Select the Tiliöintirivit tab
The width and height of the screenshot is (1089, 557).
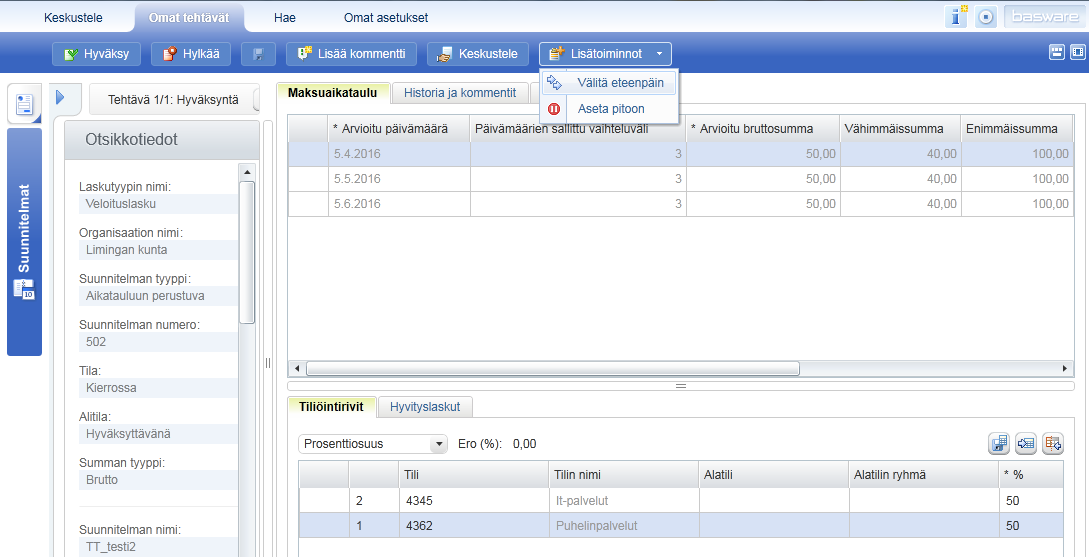[x=331, y=407]
